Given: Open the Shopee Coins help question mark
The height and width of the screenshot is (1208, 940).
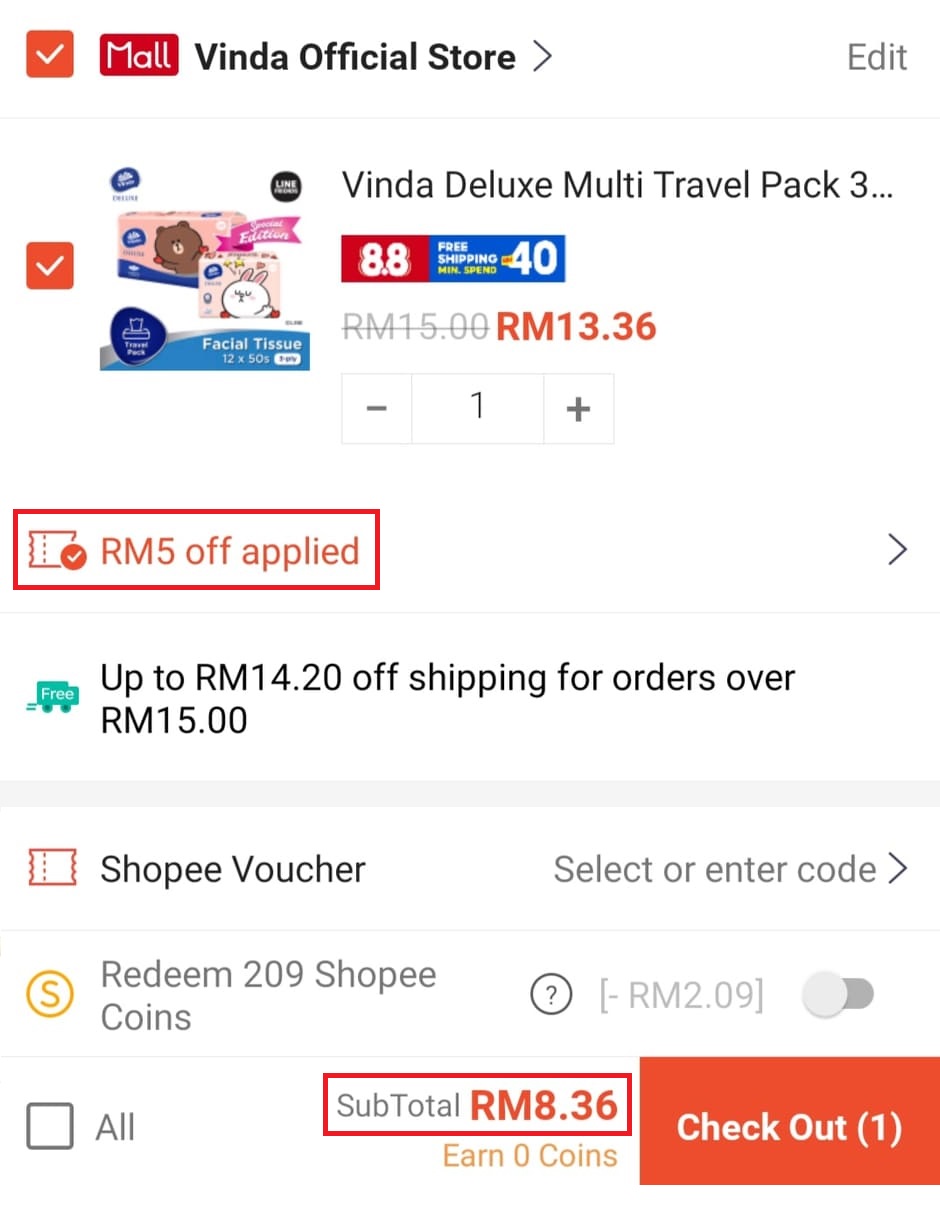Looking at the screenshot, I should (x=551, y=995).
